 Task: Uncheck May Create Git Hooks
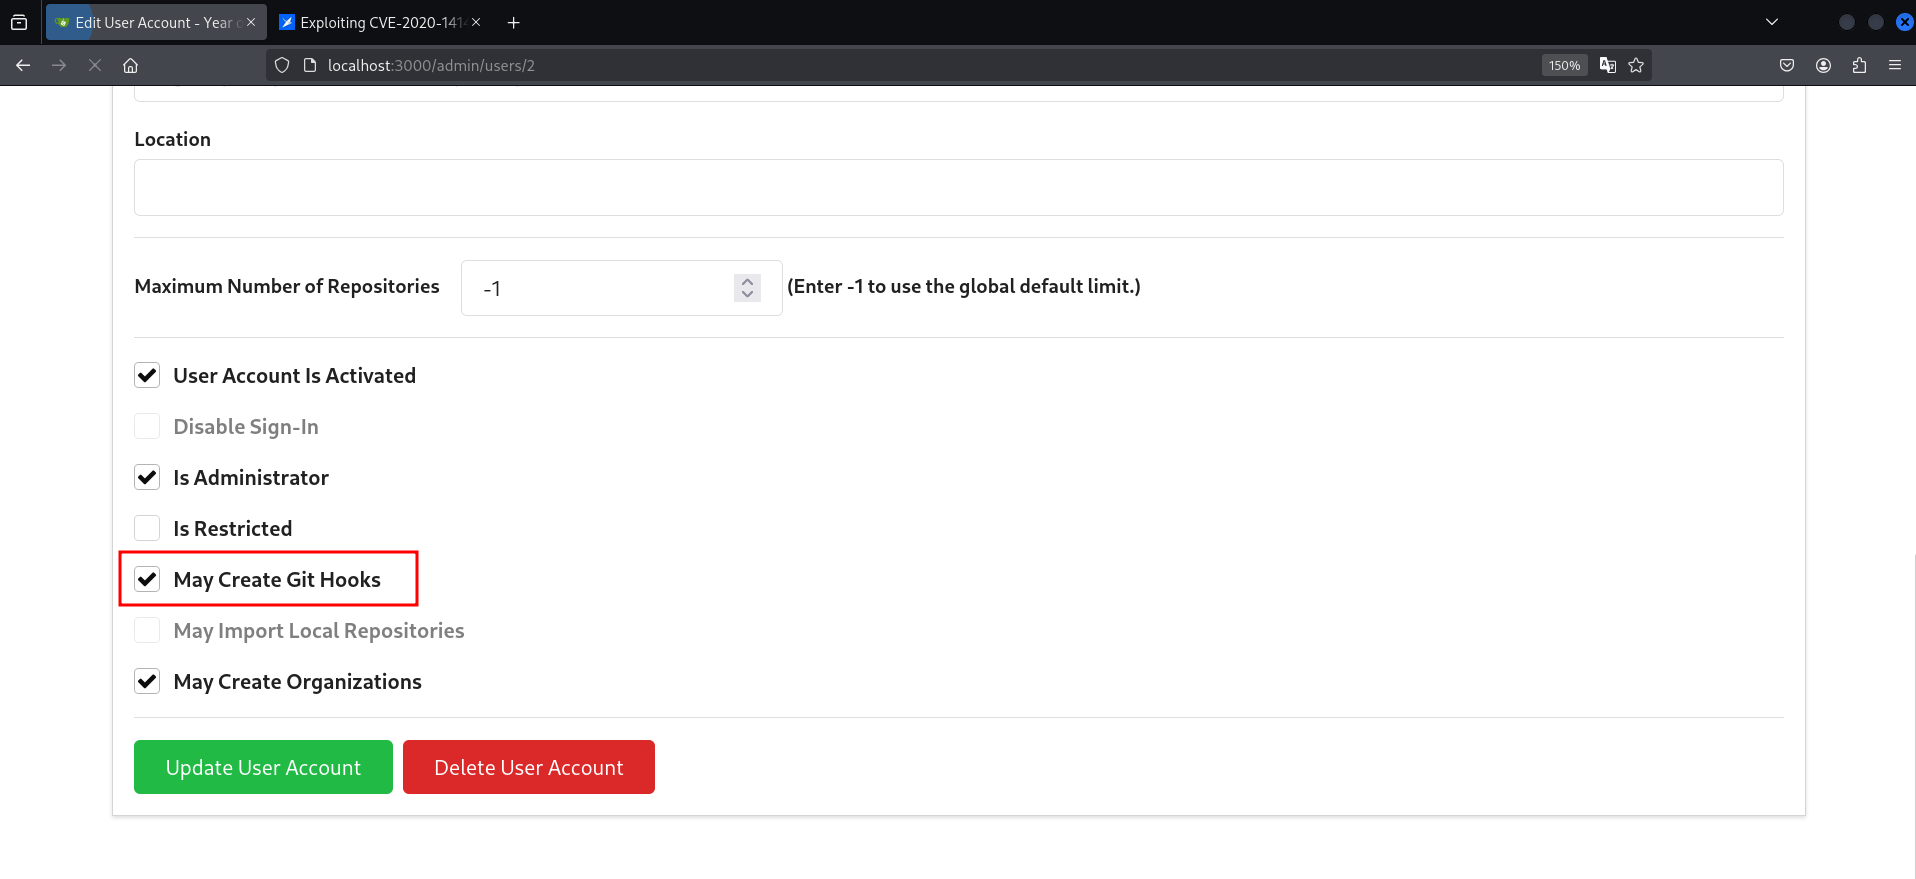click(x=147, y=579)
